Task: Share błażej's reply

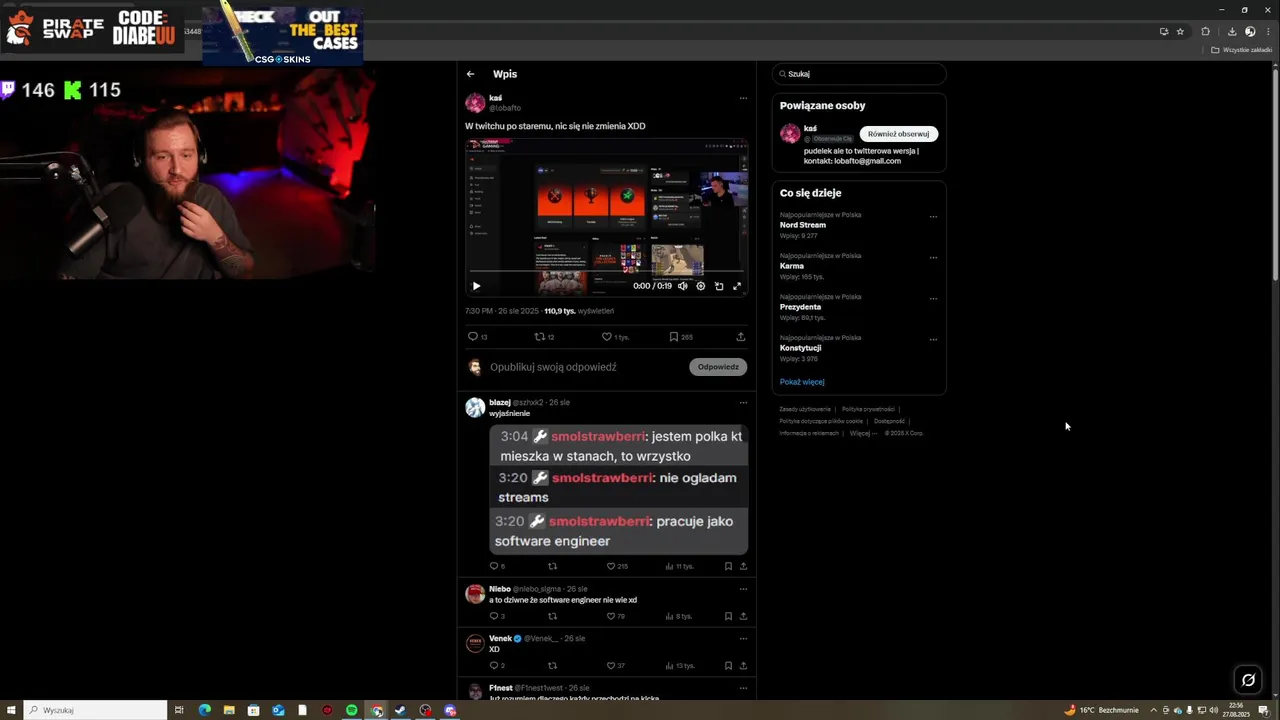Action: point(743,566)
